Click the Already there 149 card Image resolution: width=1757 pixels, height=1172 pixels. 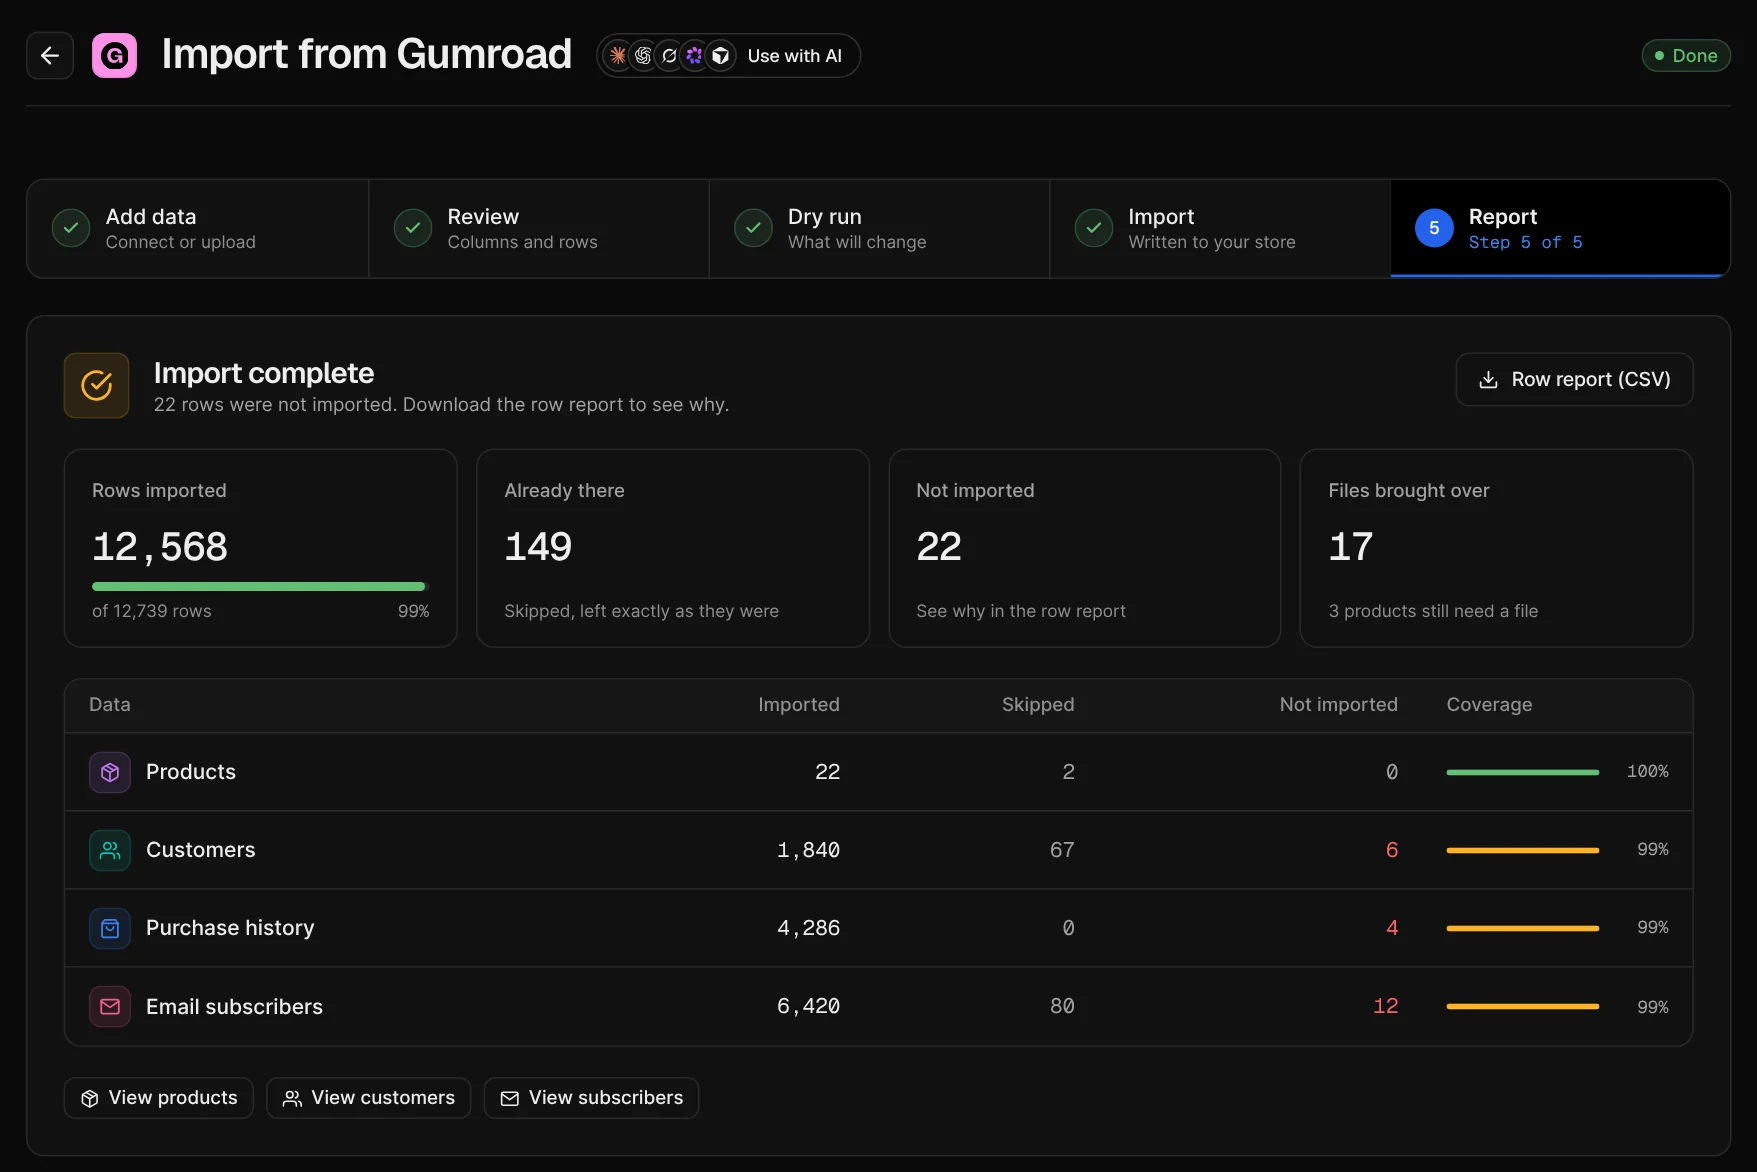(672, 548)
